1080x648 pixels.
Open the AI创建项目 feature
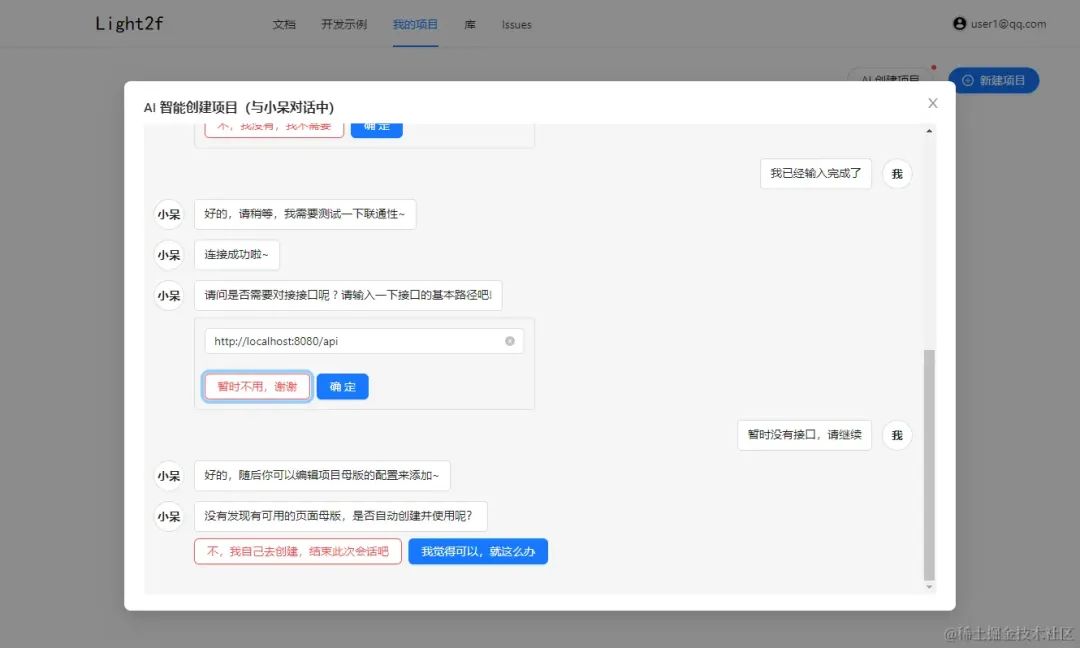tap(889, 78)
